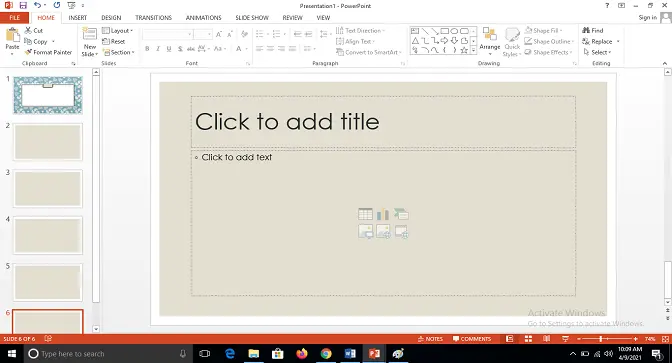
Task: Toggle Italic formatting
Action: tap(158, 48)
